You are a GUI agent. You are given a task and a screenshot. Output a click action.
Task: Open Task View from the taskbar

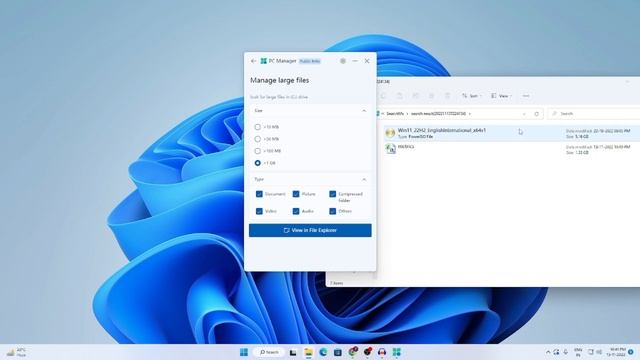(293, 352)
